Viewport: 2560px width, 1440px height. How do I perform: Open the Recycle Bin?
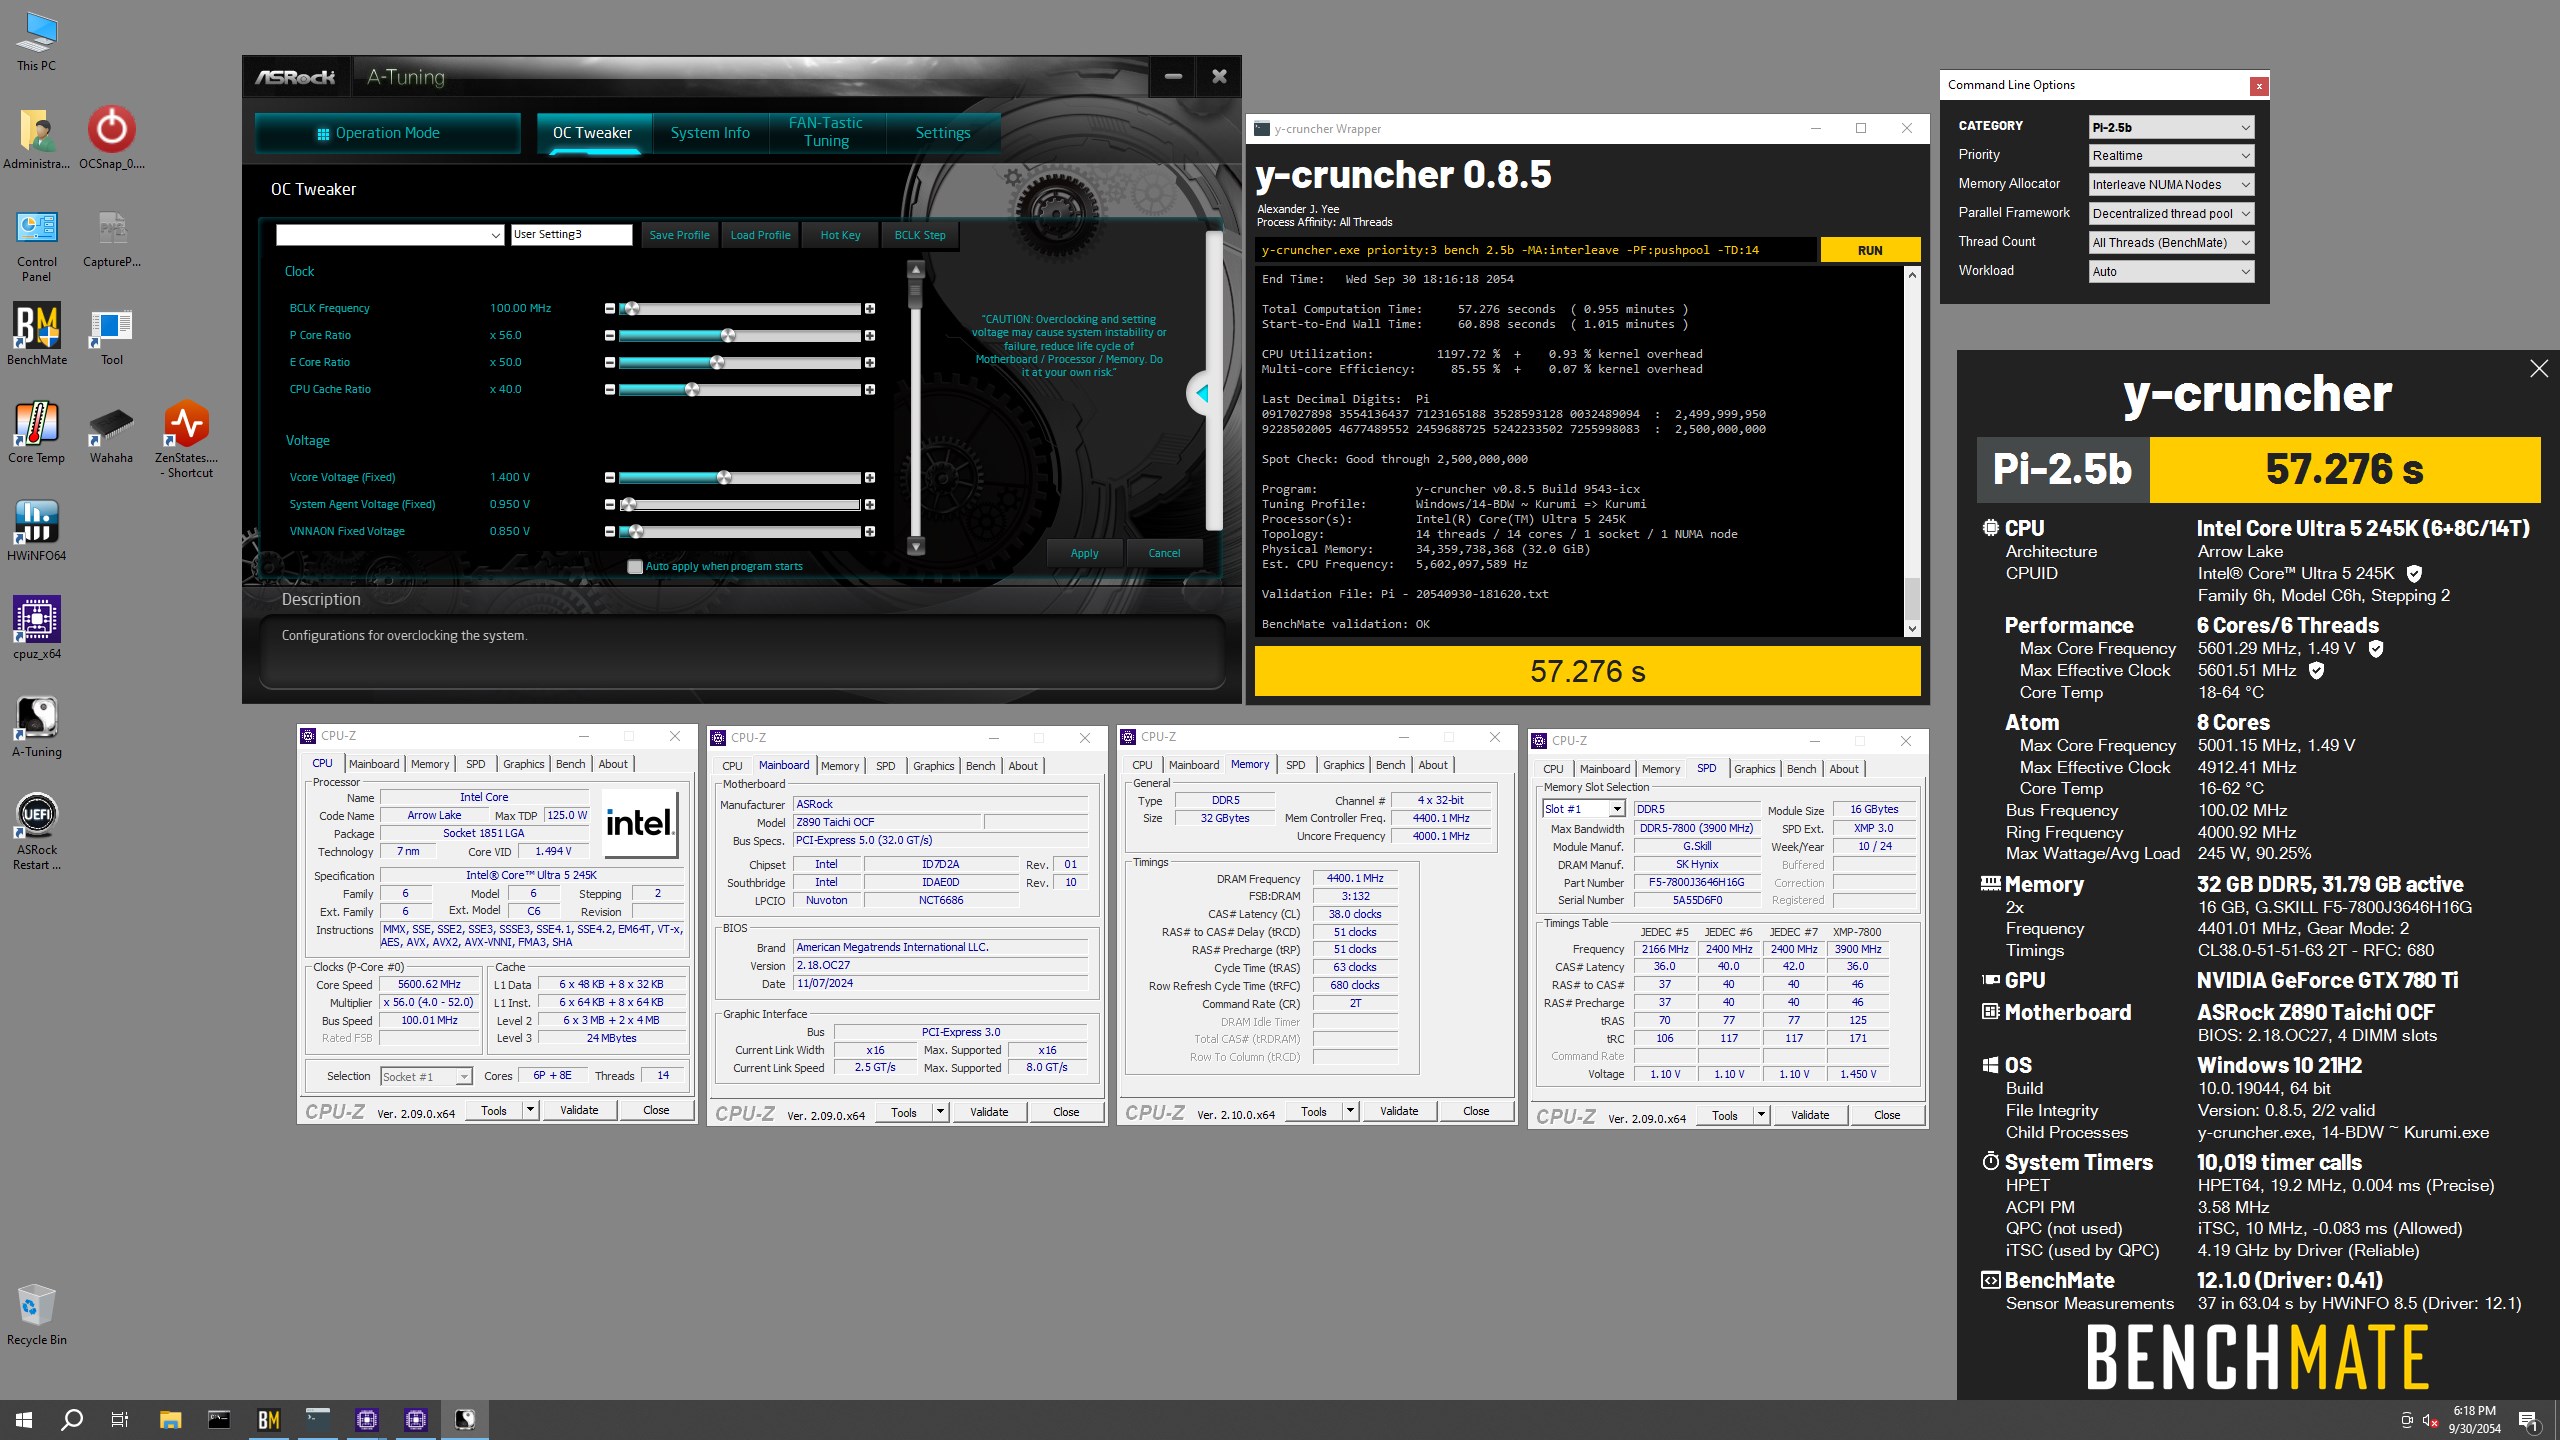coord(37,1315)
